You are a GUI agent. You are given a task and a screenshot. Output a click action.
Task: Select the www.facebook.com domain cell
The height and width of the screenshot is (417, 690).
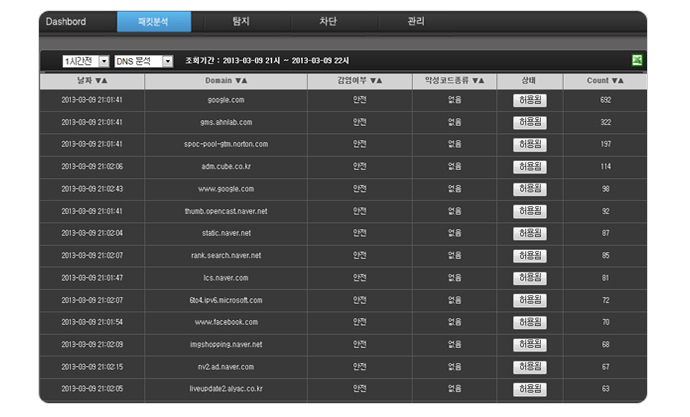click(226, 322)
